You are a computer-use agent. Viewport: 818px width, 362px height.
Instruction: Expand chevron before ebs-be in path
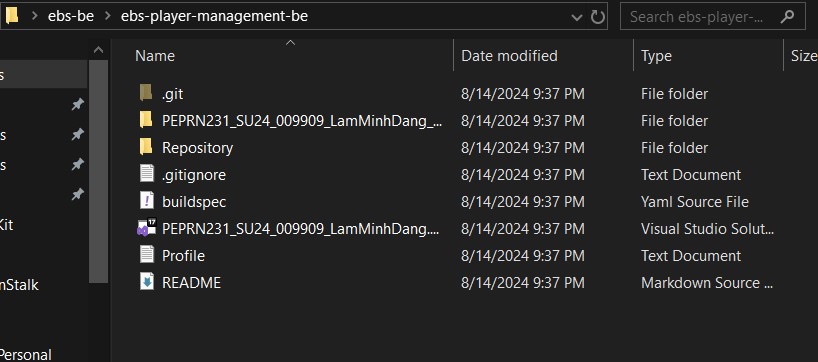[x=35, y=16]
